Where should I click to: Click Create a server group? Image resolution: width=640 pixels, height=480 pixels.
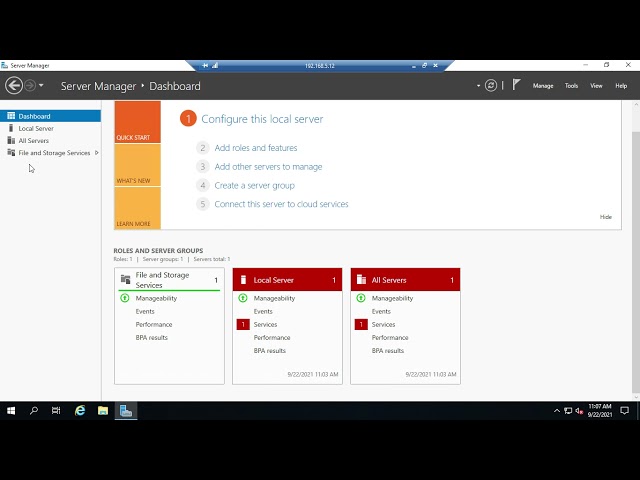[x=255, y=185]
